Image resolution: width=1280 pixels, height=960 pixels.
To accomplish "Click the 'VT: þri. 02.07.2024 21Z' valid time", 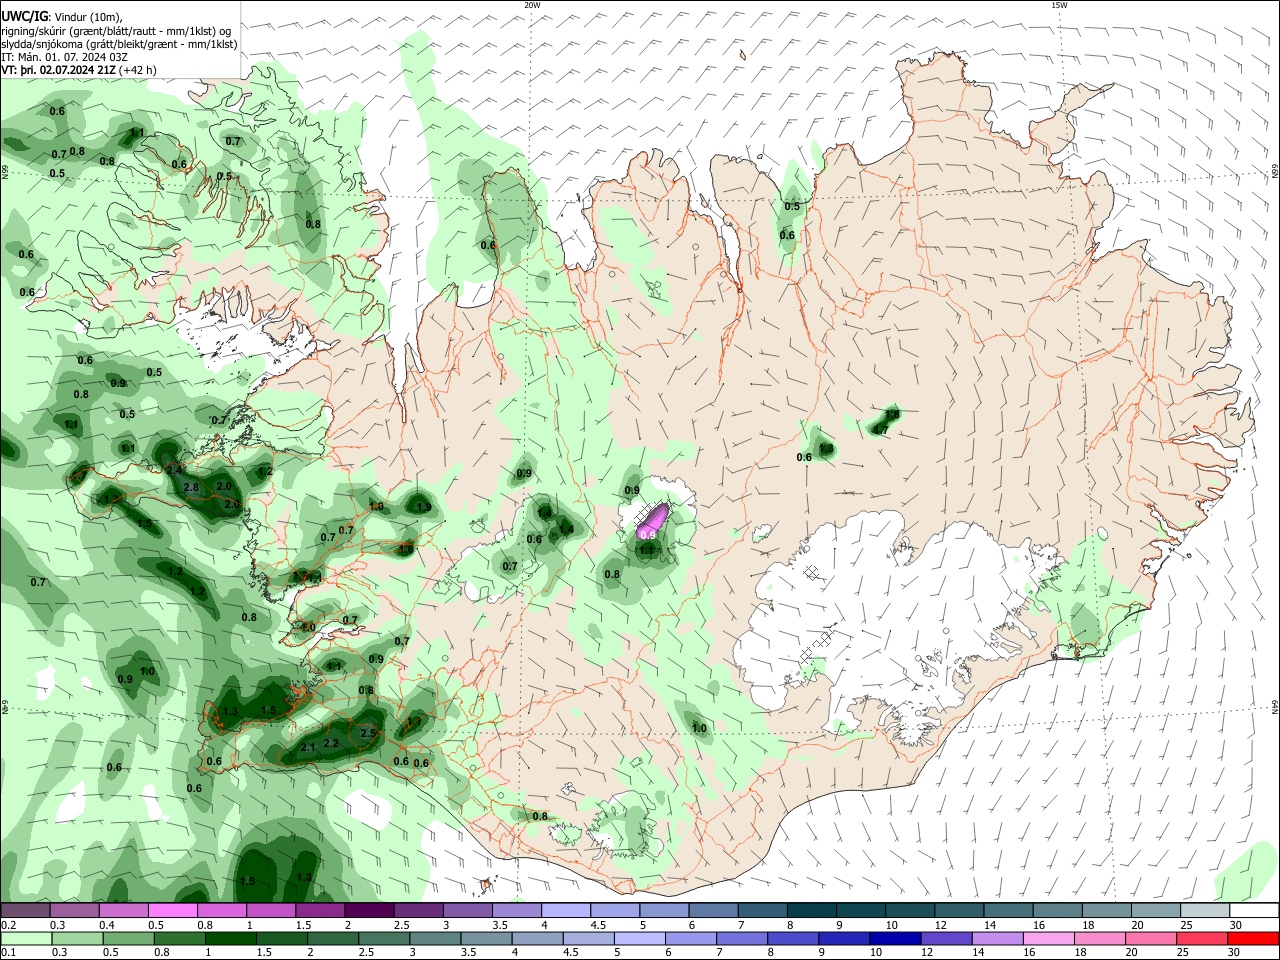I will coord(58,70).
